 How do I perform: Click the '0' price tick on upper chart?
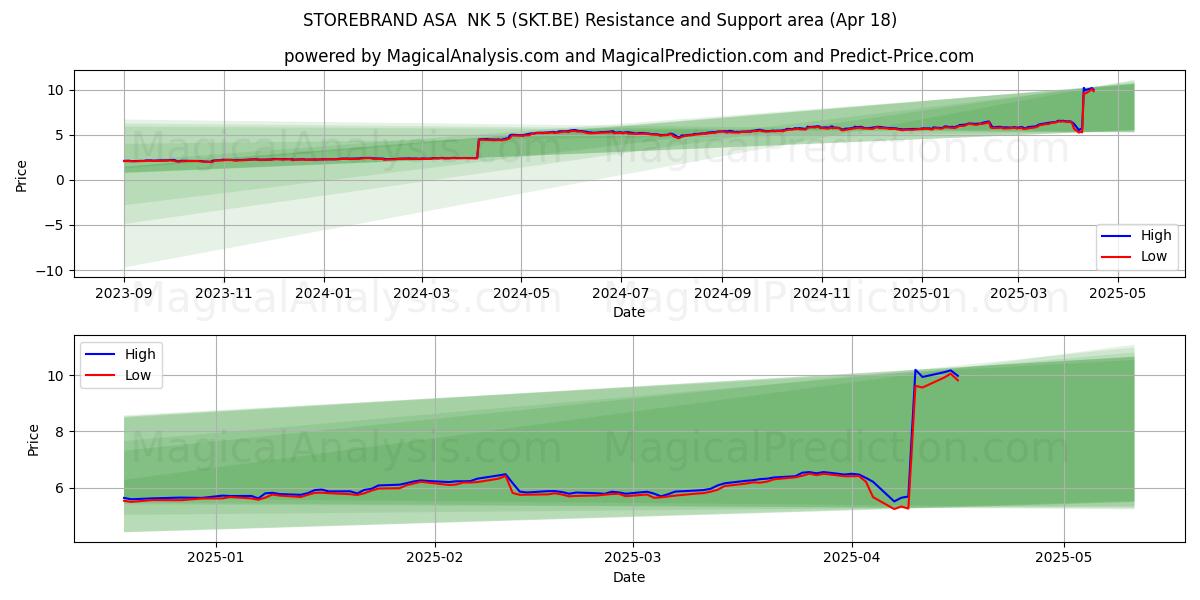(60, 180)
